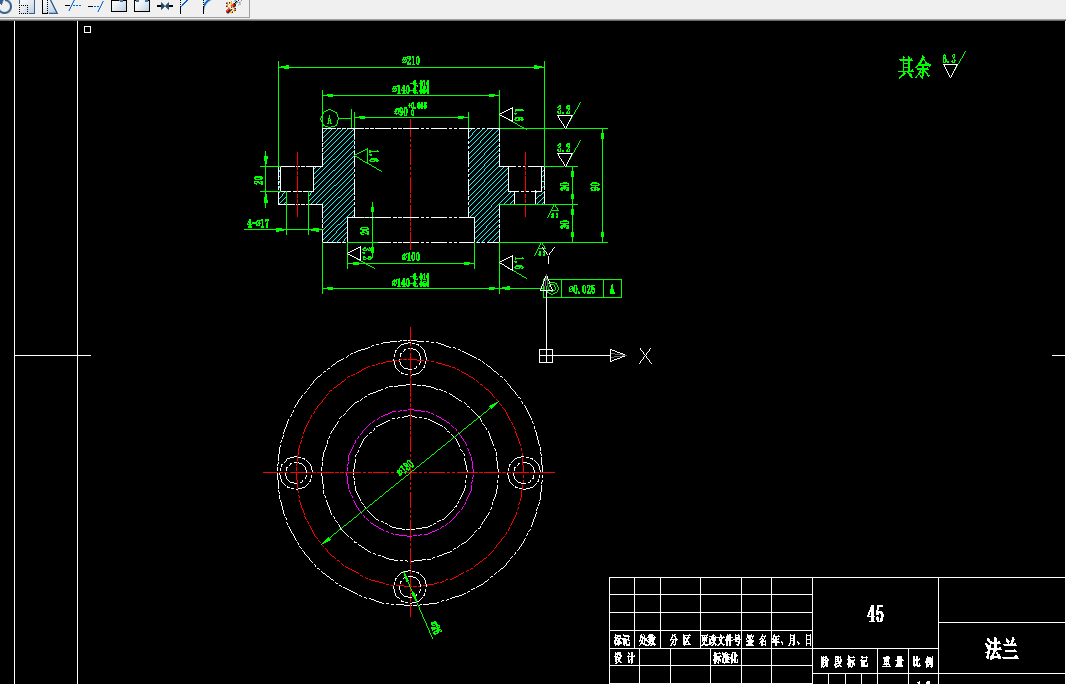Select the ⌀90 toleranced dimension text
The width and height of the screenshot is (1066, 684).
pos(411,109)
